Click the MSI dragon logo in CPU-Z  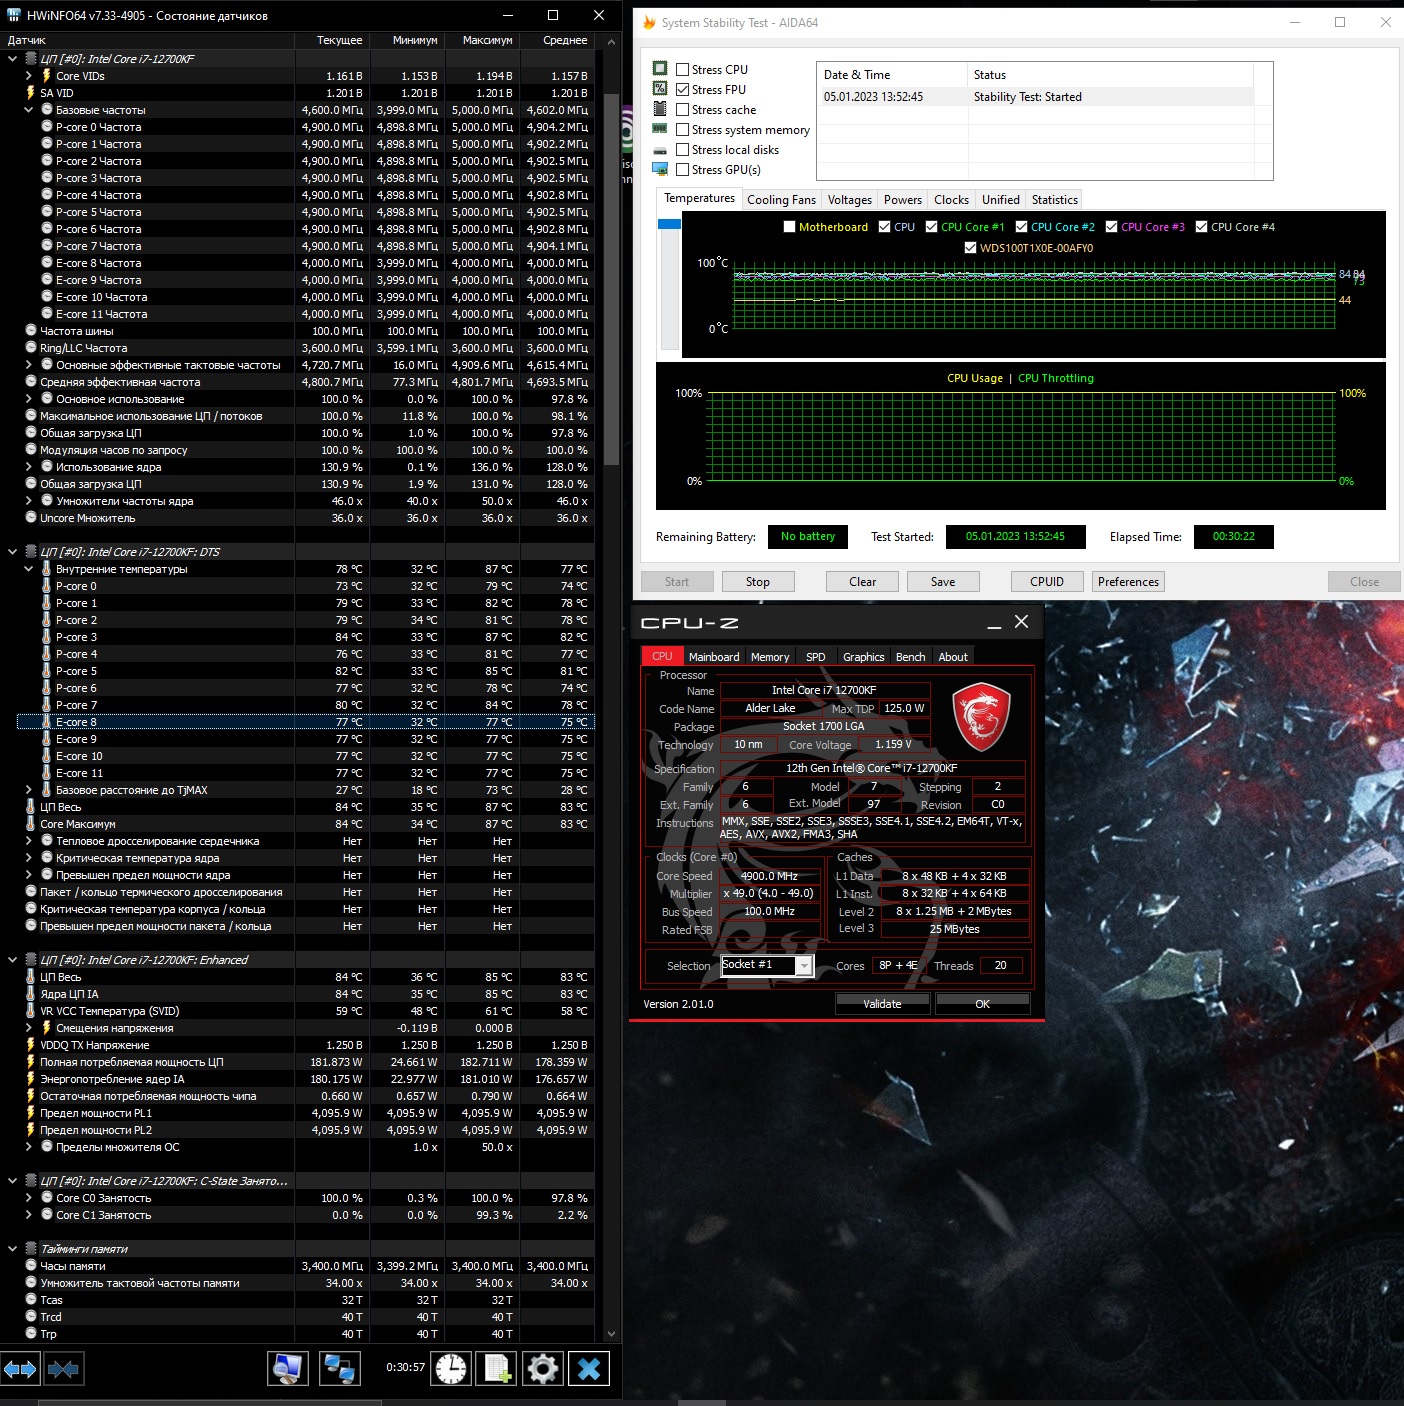[x=981, y=716]
